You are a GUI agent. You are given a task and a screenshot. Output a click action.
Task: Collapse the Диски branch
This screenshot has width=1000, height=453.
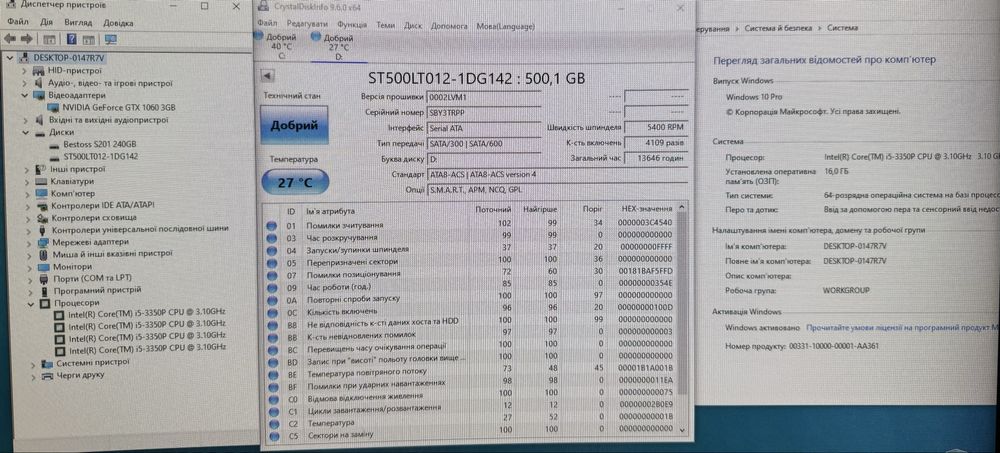[x=26, y=133]
